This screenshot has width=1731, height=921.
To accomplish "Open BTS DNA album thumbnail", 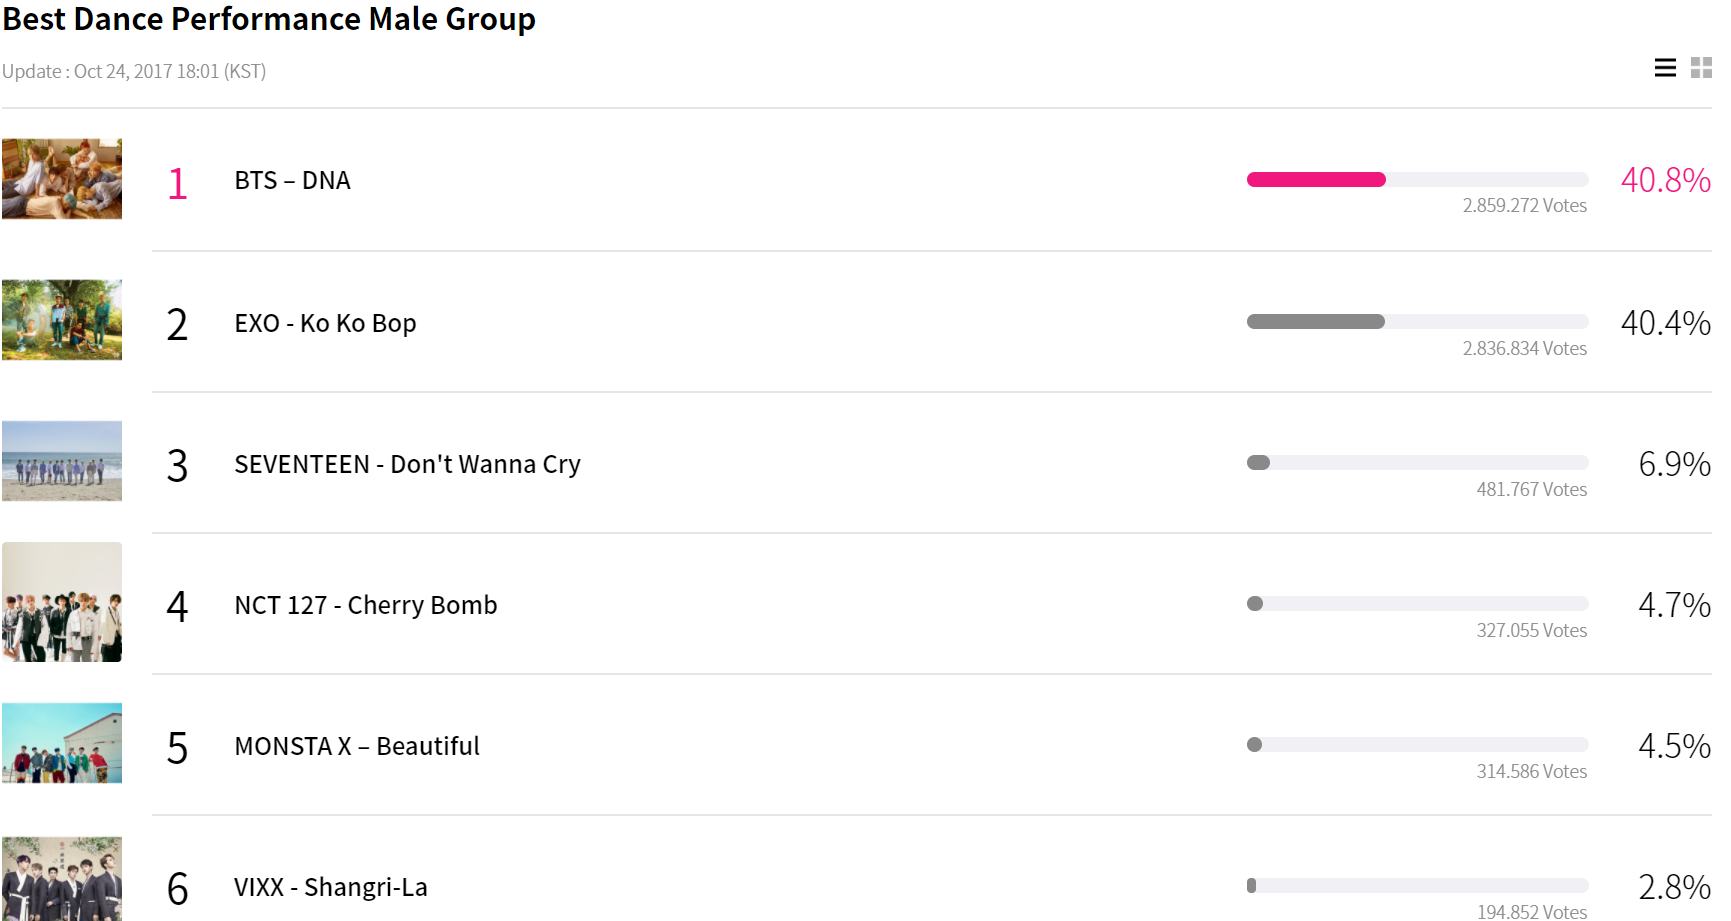I will click(x=62, y=179).
